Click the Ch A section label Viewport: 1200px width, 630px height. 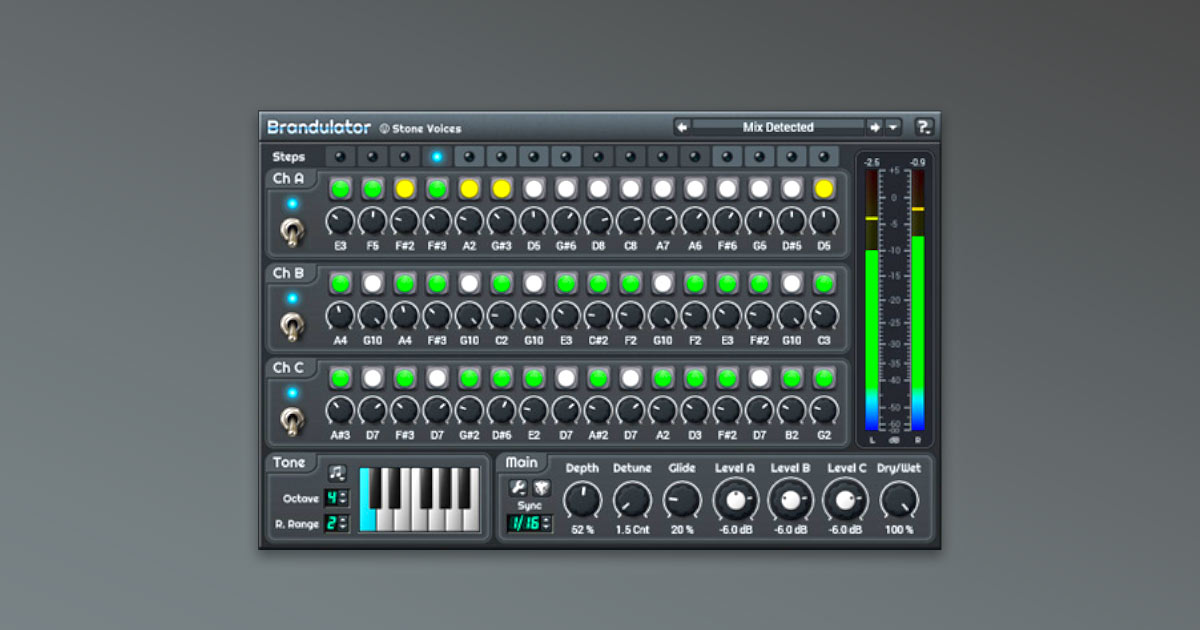(289, 179)
